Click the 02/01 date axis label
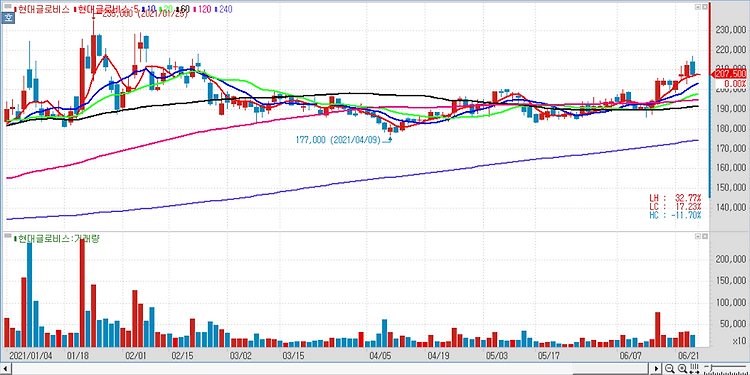 pos(135,356)
